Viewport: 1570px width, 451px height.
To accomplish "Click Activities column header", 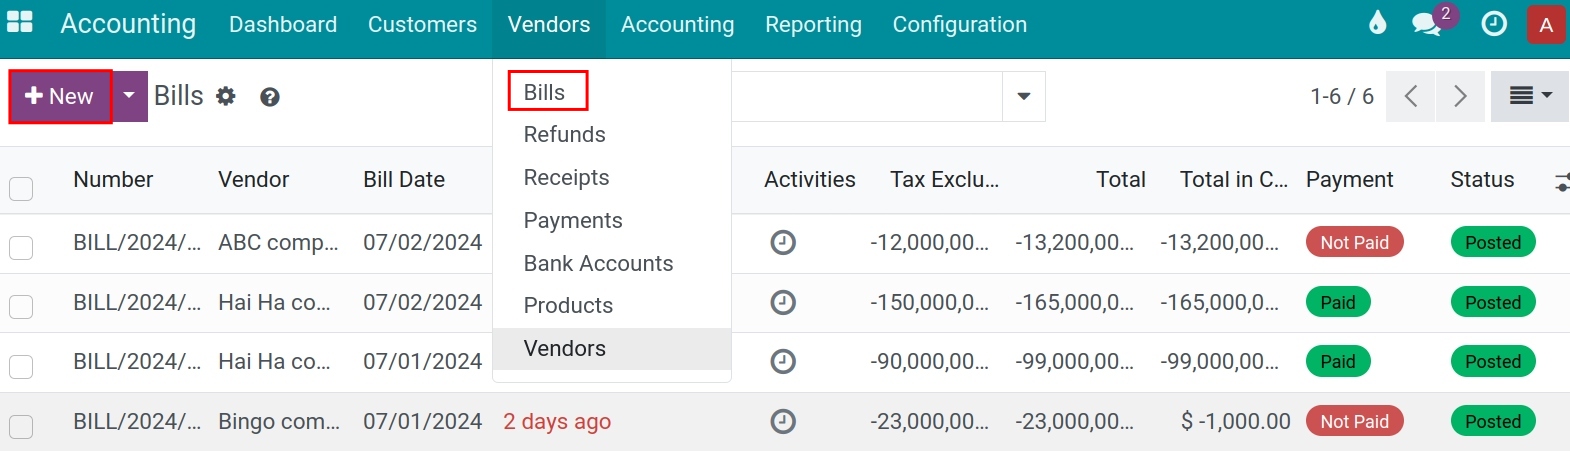I will click(810, 179).
